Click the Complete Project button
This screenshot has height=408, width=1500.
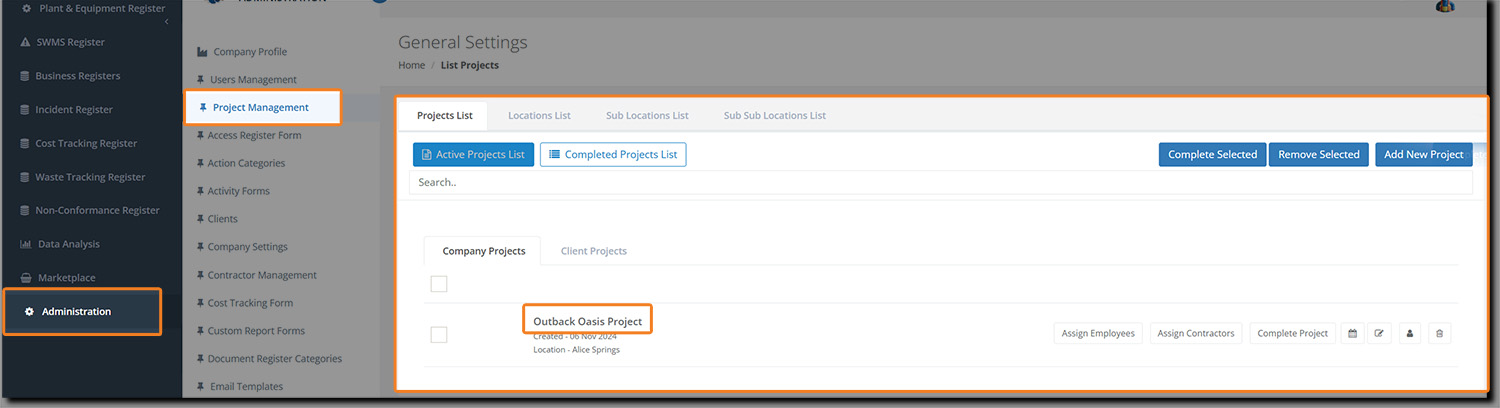point(1292,333)
